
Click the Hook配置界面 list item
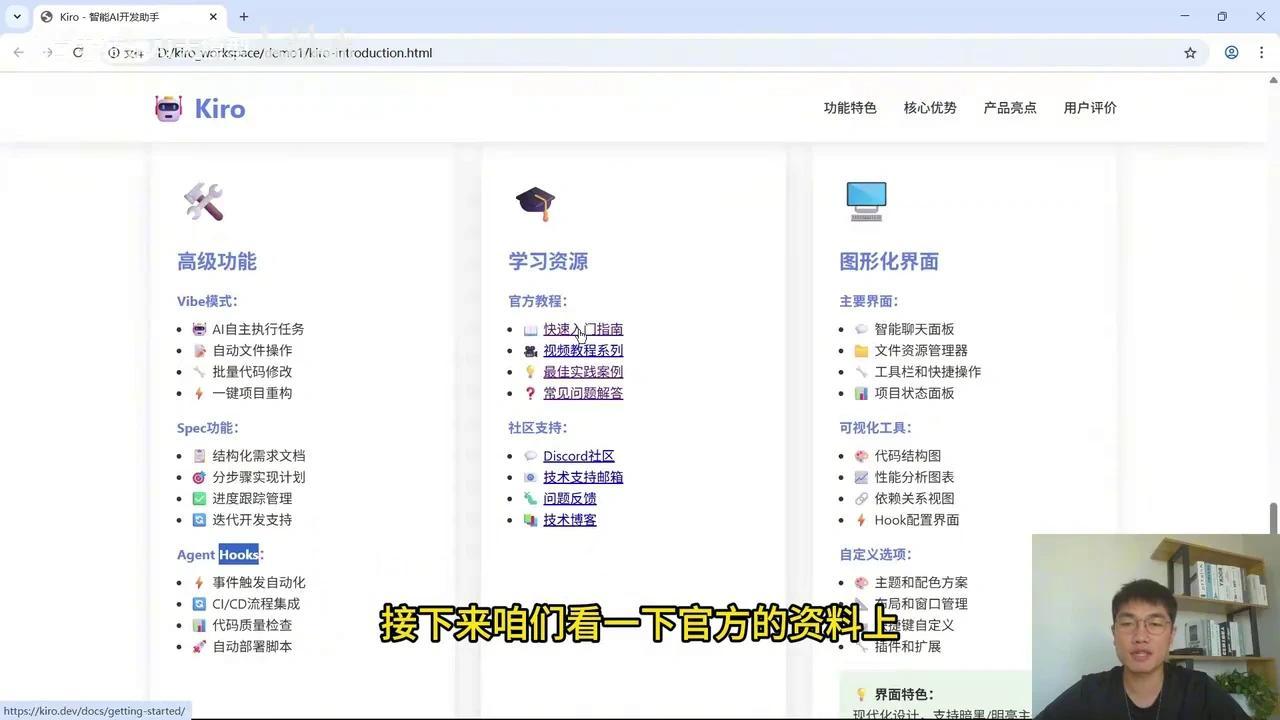[917, 520]
